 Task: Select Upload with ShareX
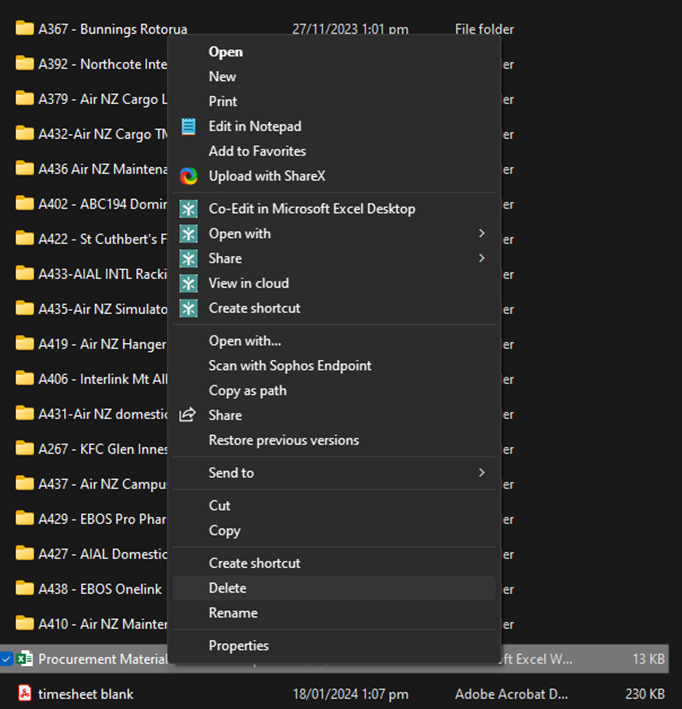[x=334, y=176]
